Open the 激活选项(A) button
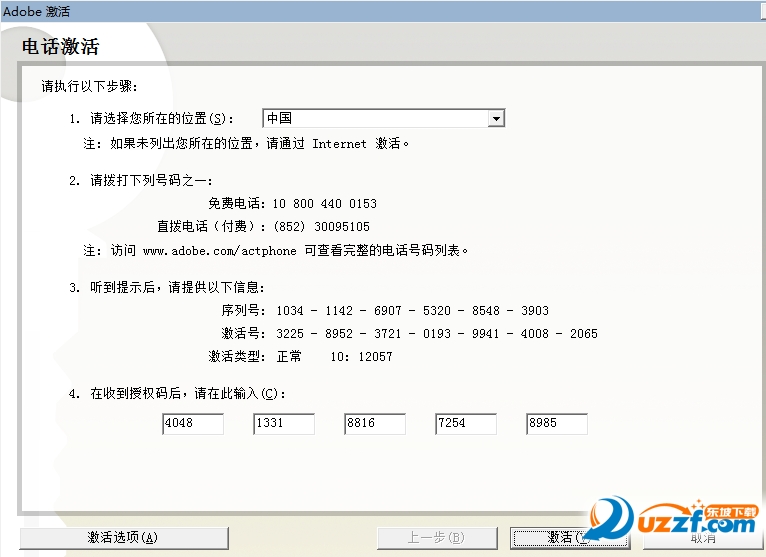Screen dimensions: 766x557 pyautogui.click(x=124, y=538)
